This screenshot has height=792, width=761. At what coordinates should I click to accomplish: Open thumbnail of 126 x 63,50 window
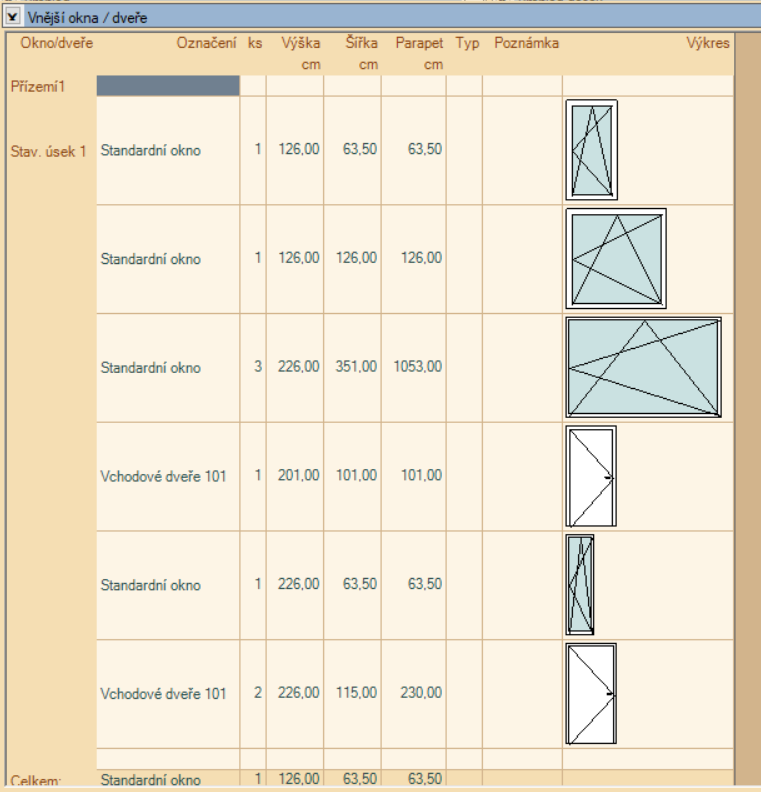coord(592,150)
